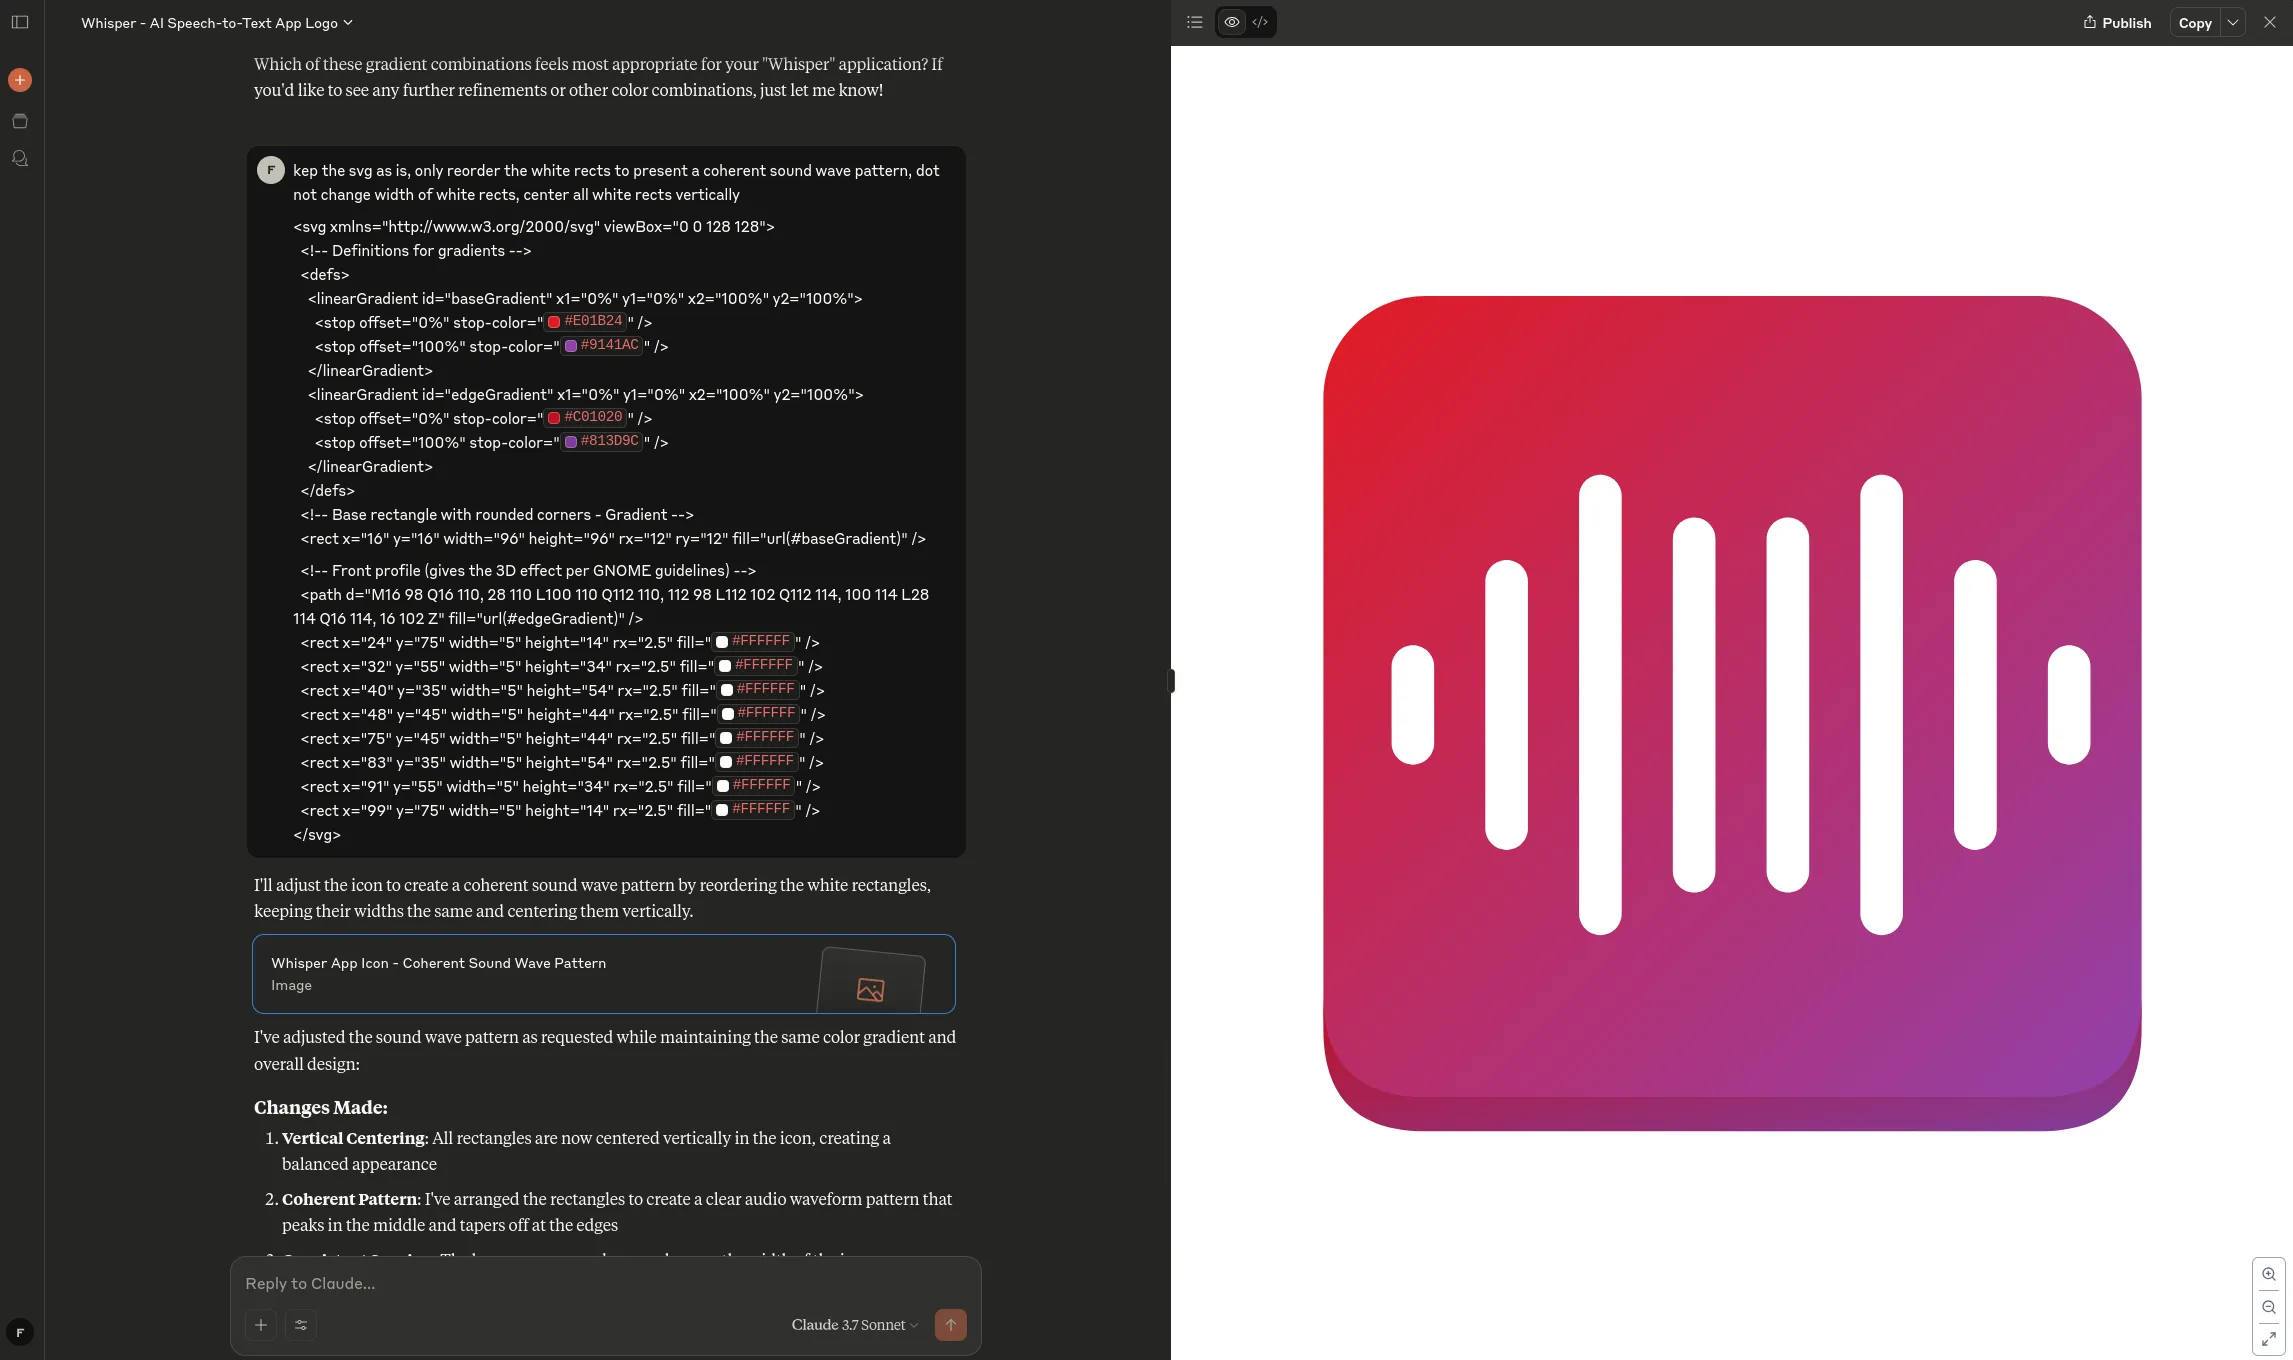The height and width of the screenshot is (1360, 2293).
Task: Zoom in on the artifact image
Action: click(x=2269, y=1274)
